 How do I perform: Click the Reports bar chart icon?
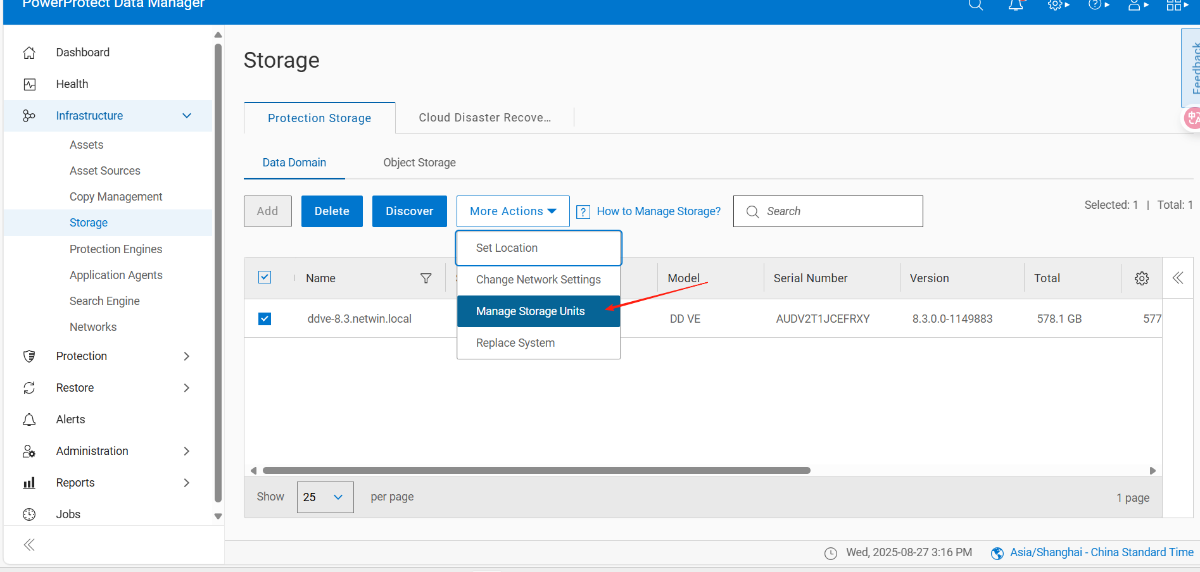pyautogui.click(x=29, y=483)
